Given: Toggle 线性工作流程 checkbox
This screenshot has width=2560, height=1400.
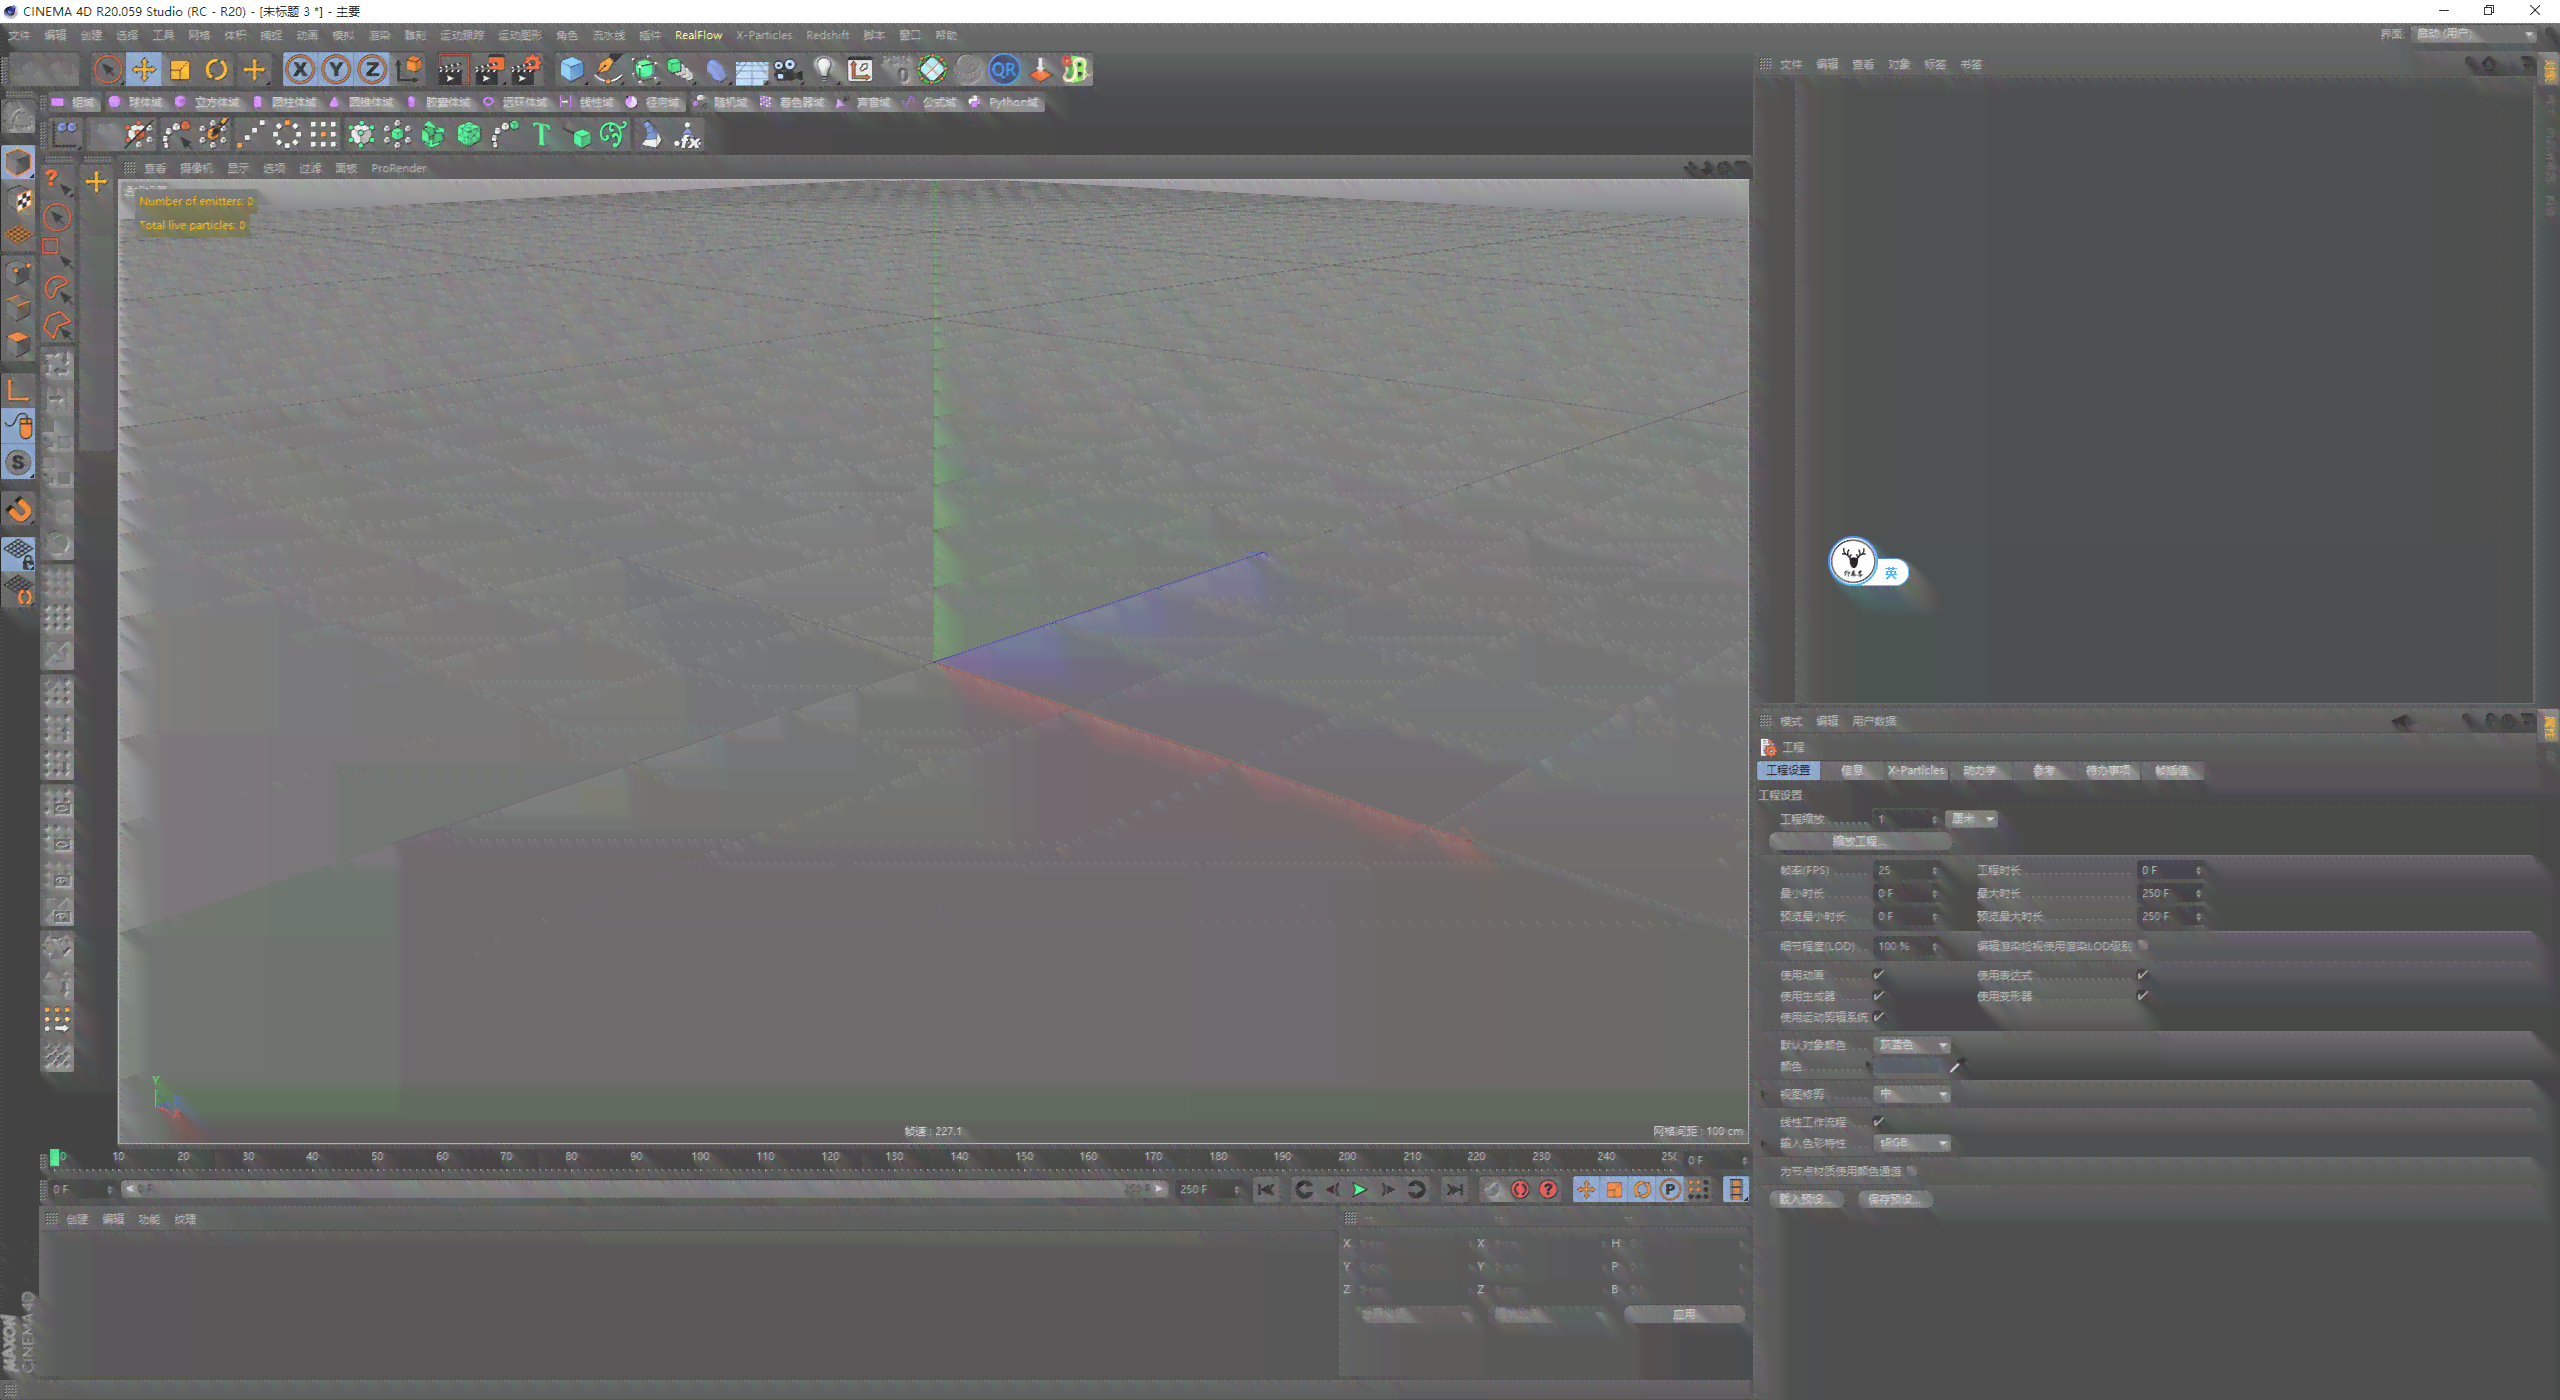Looking at the screenshot, I should pyautogui.click(x=1878, y=1122).
